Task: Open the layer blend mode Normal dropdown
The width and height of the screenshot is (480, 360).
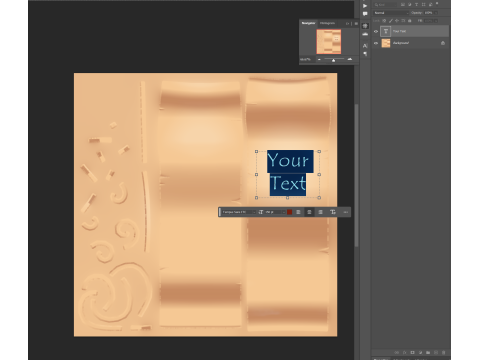Action: [391, 13]
